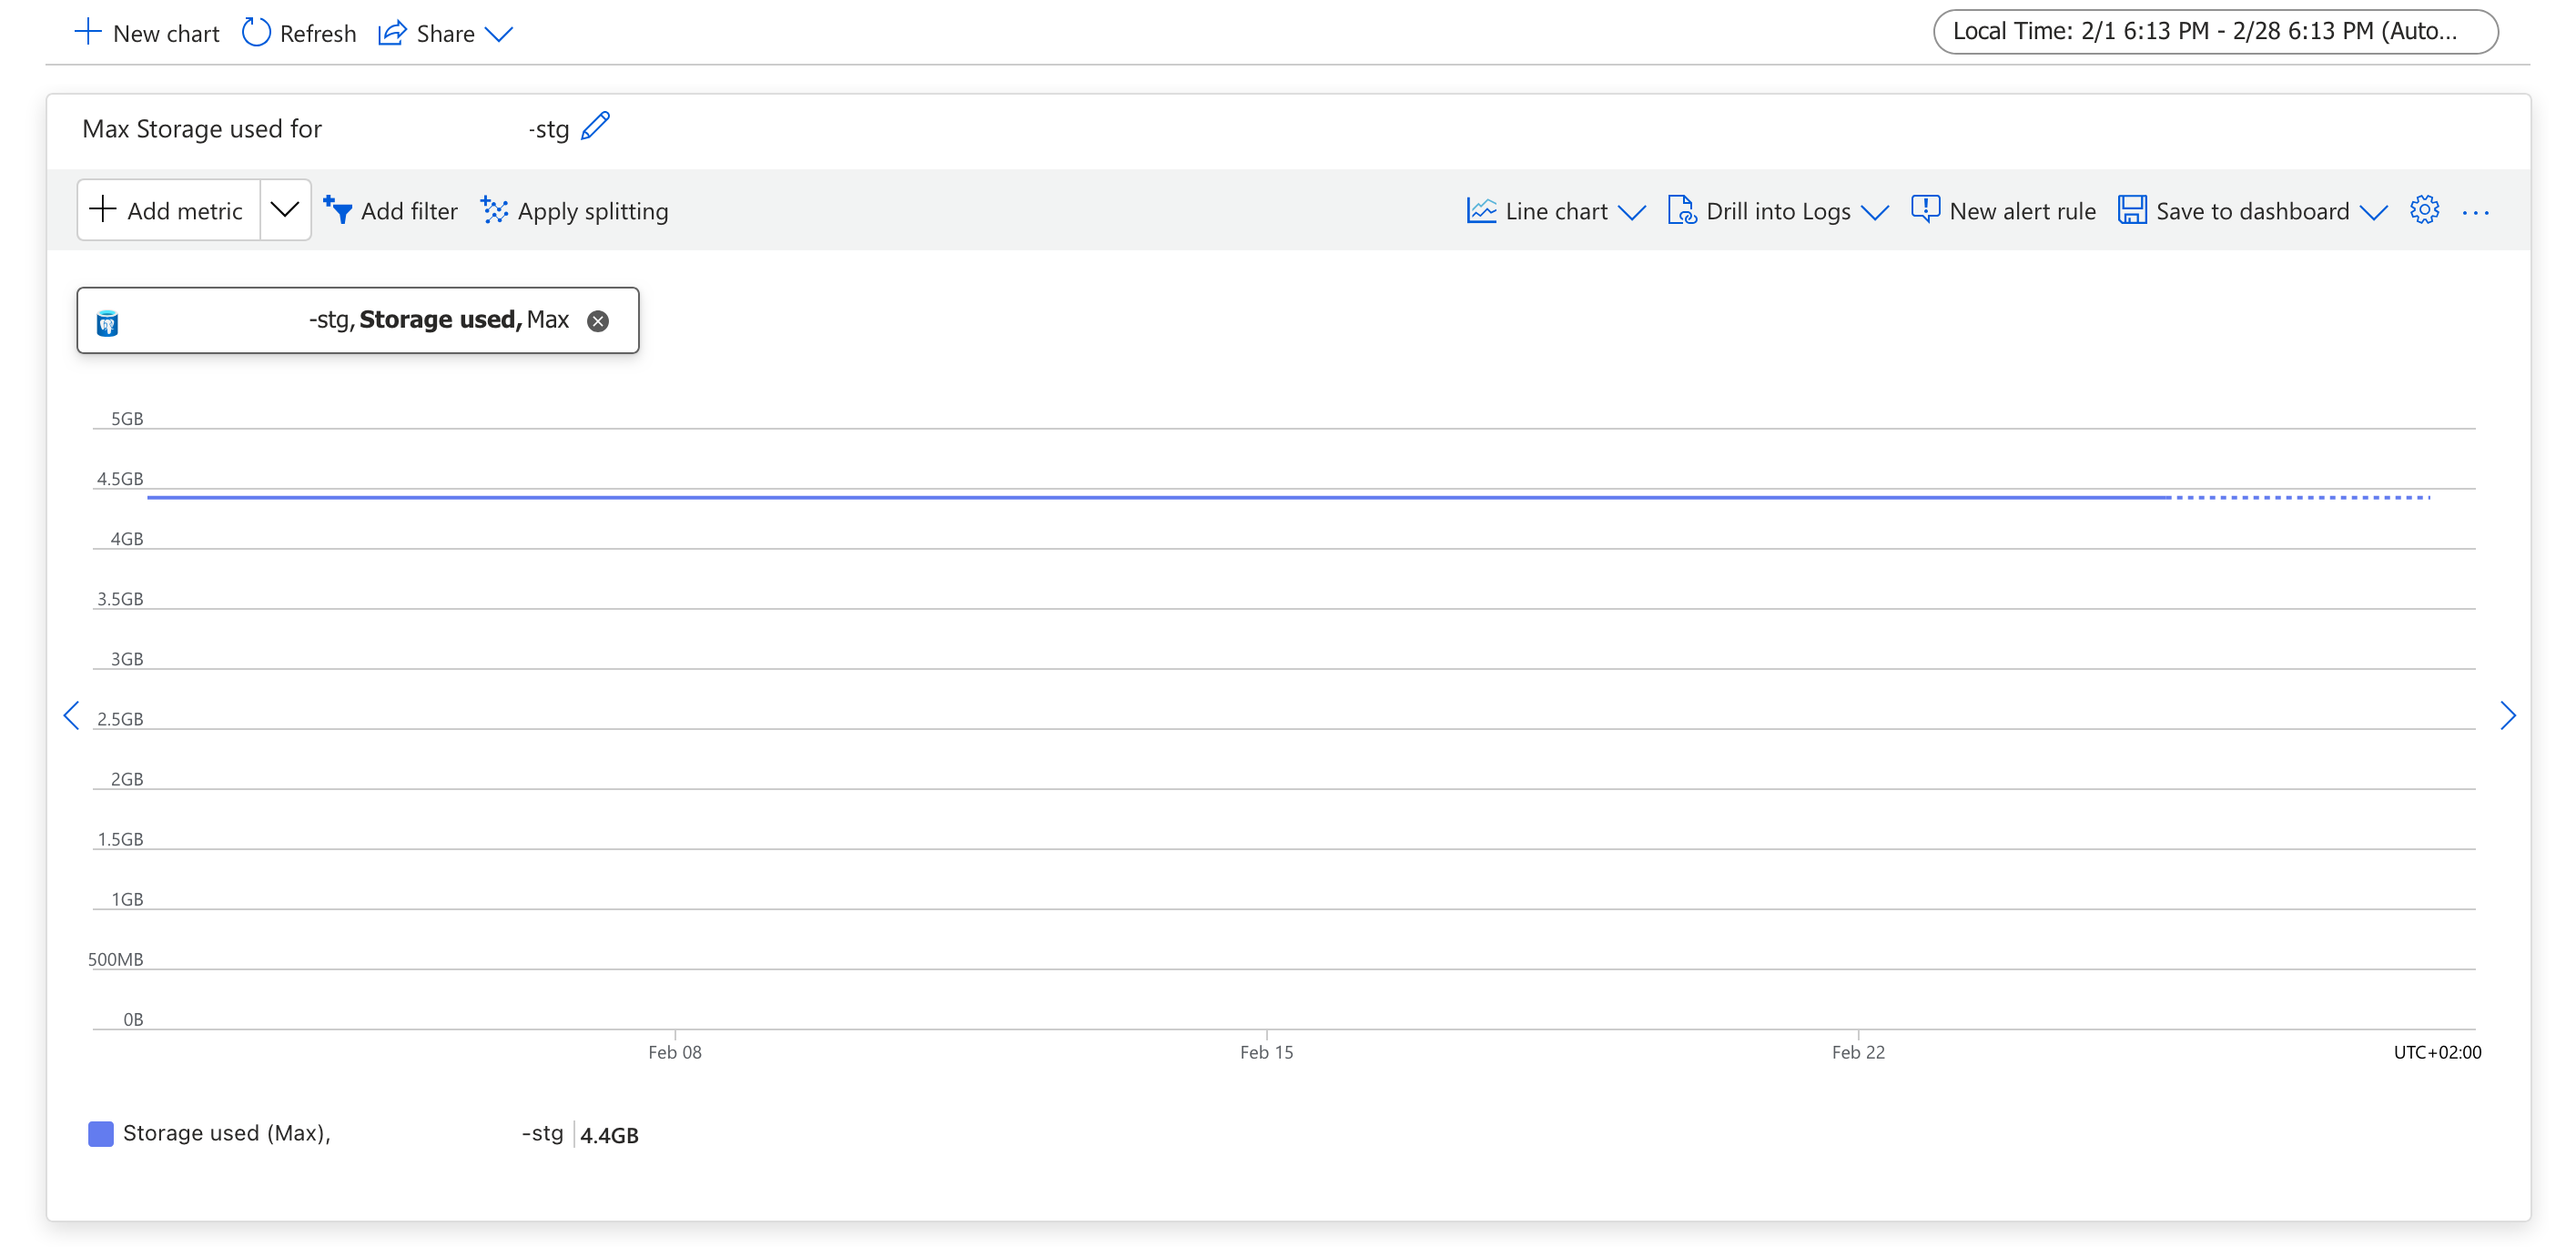Remove the Storage used metric chip

pos(598,321)
